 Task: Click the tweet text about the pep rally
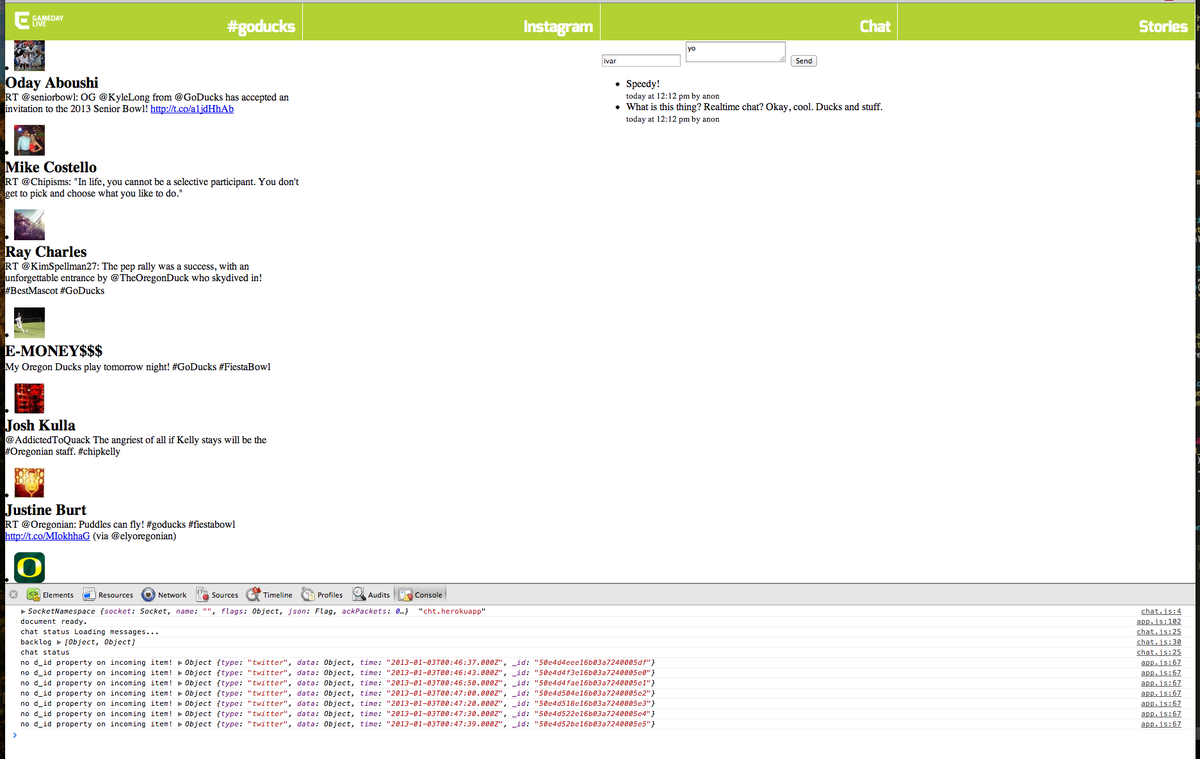[134, 278]
